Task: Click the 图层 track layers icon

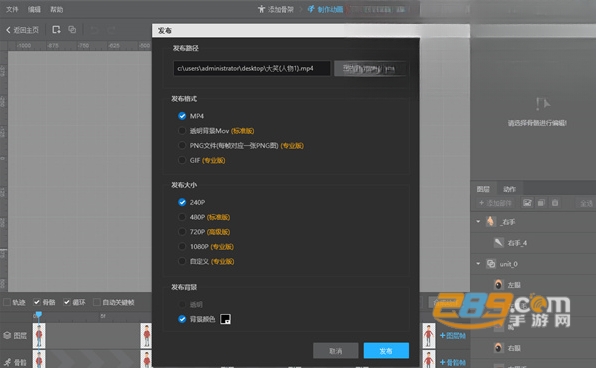Action: tap(7, 335)
